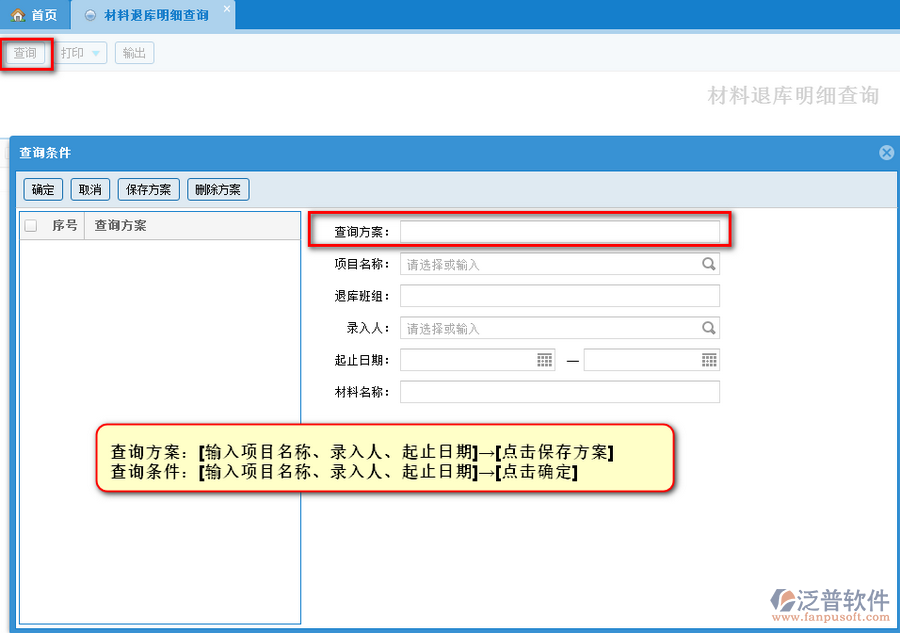Image resolution: width=900 pixels, height=633 pixels.
Task: Click the 查询 toolbar button
Action: point(25,53)
